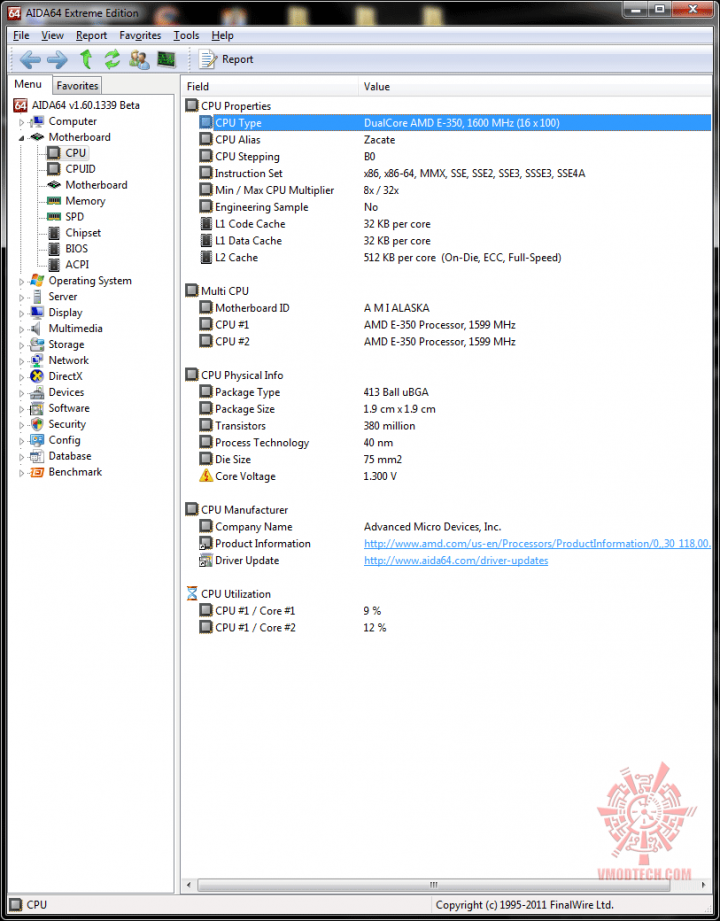Open the Help menu
The image size is (720, 921).
[x=223, y=35]
